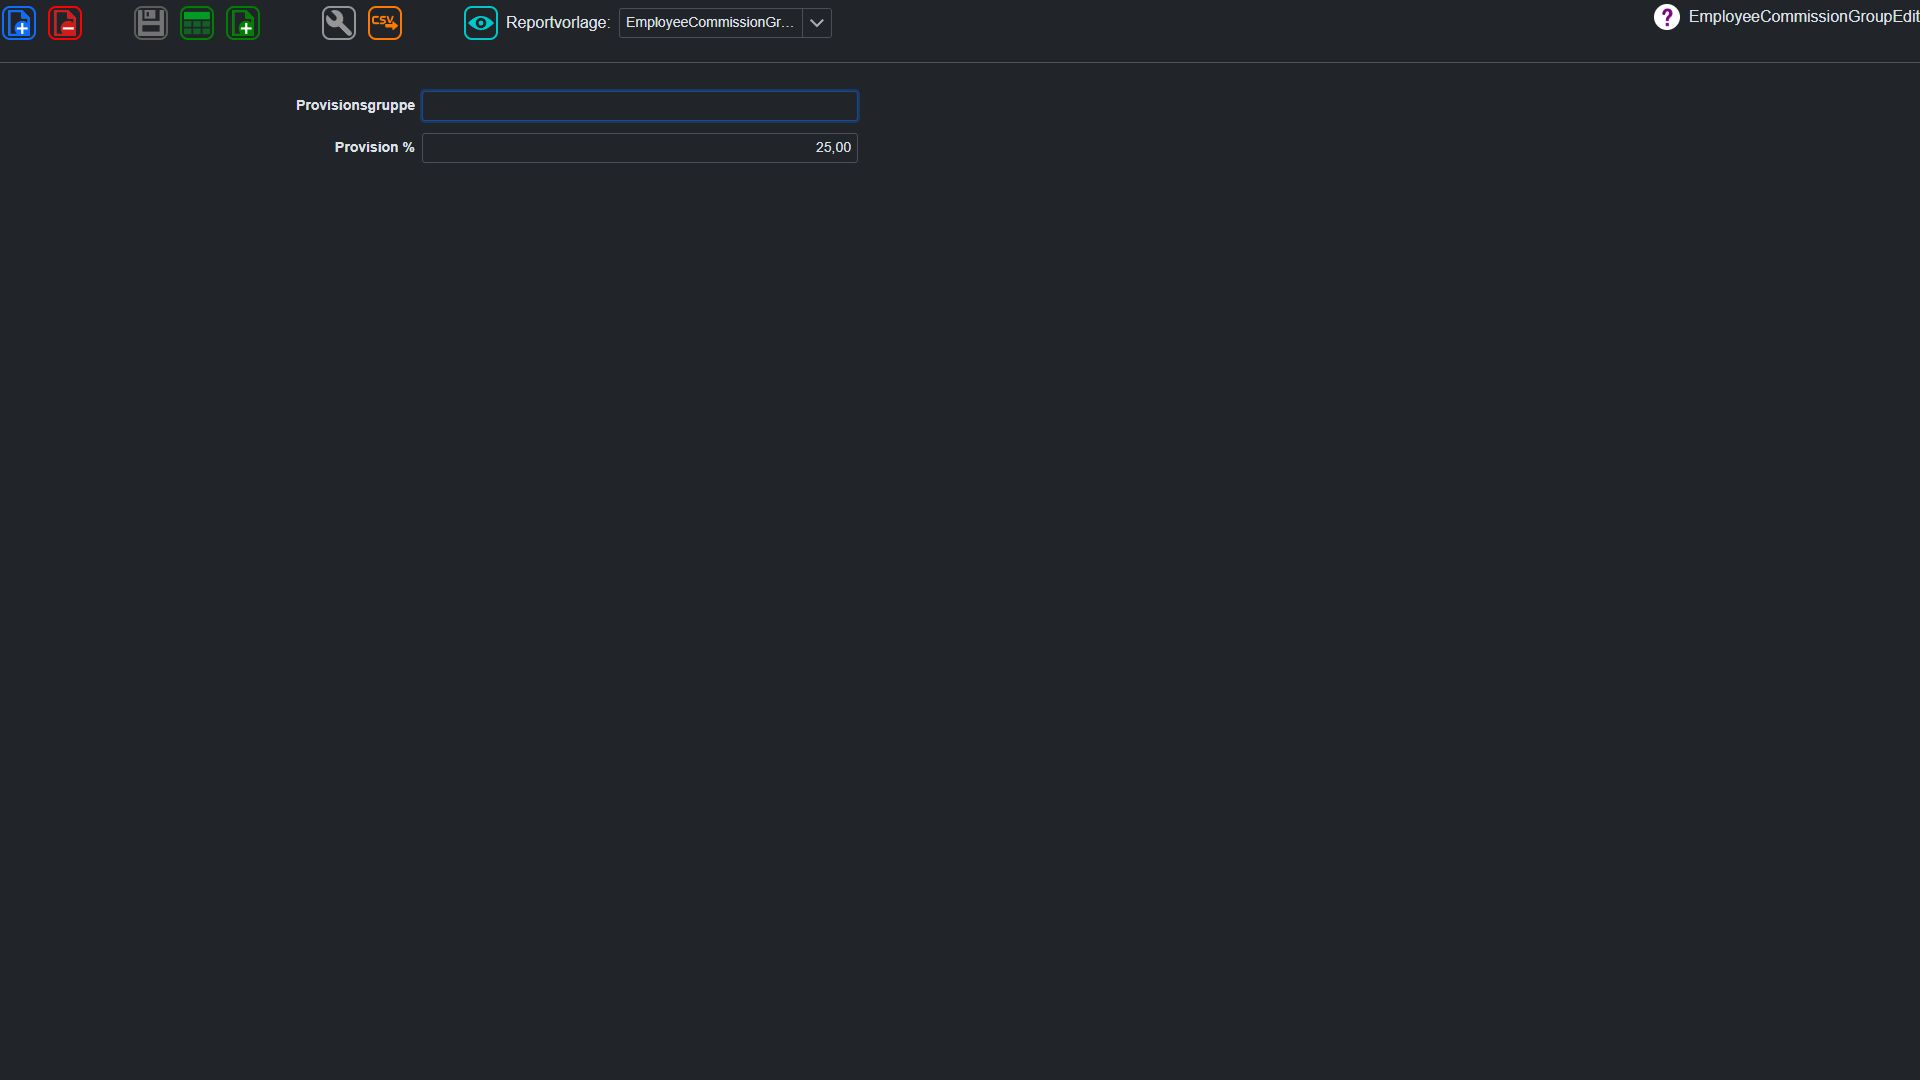Click the Provision % field showing 25,00

[x=640, y=148]
